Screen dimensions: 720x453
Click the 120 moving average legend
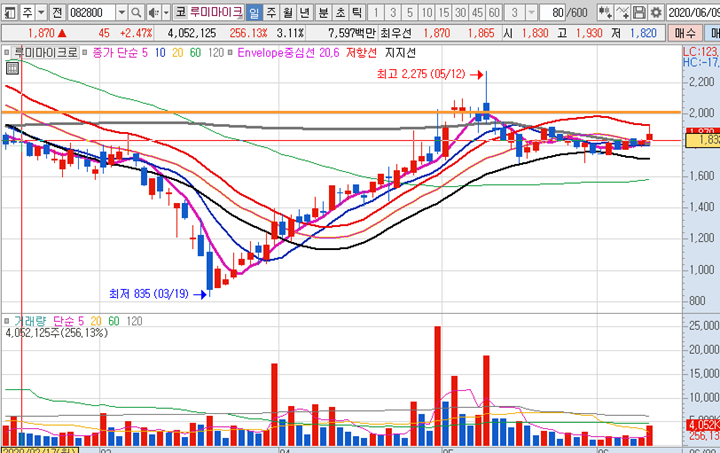tap(216, 53)
